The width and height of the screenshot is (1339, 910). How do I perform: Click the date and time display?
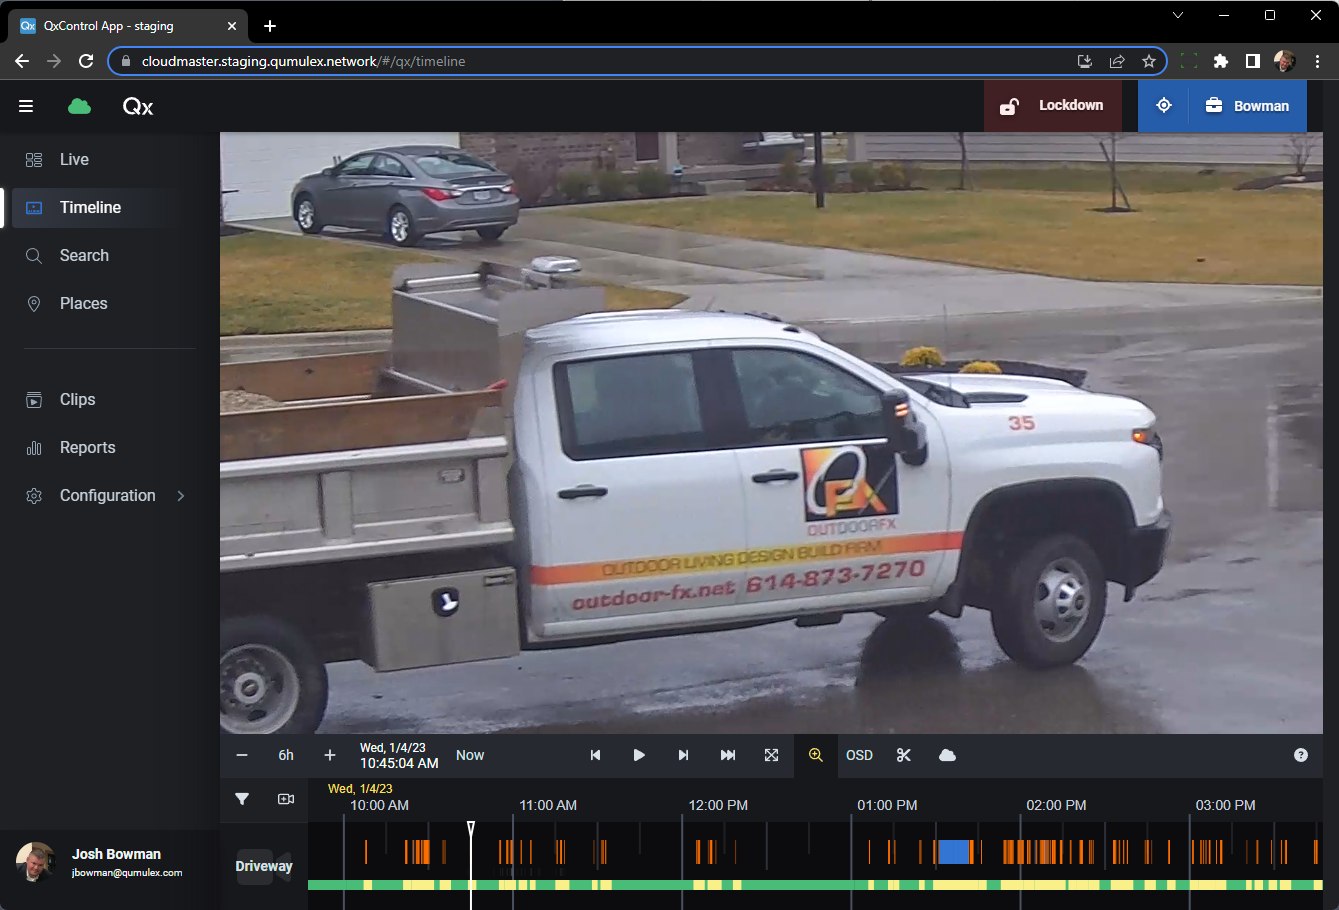tap(399, 755)
